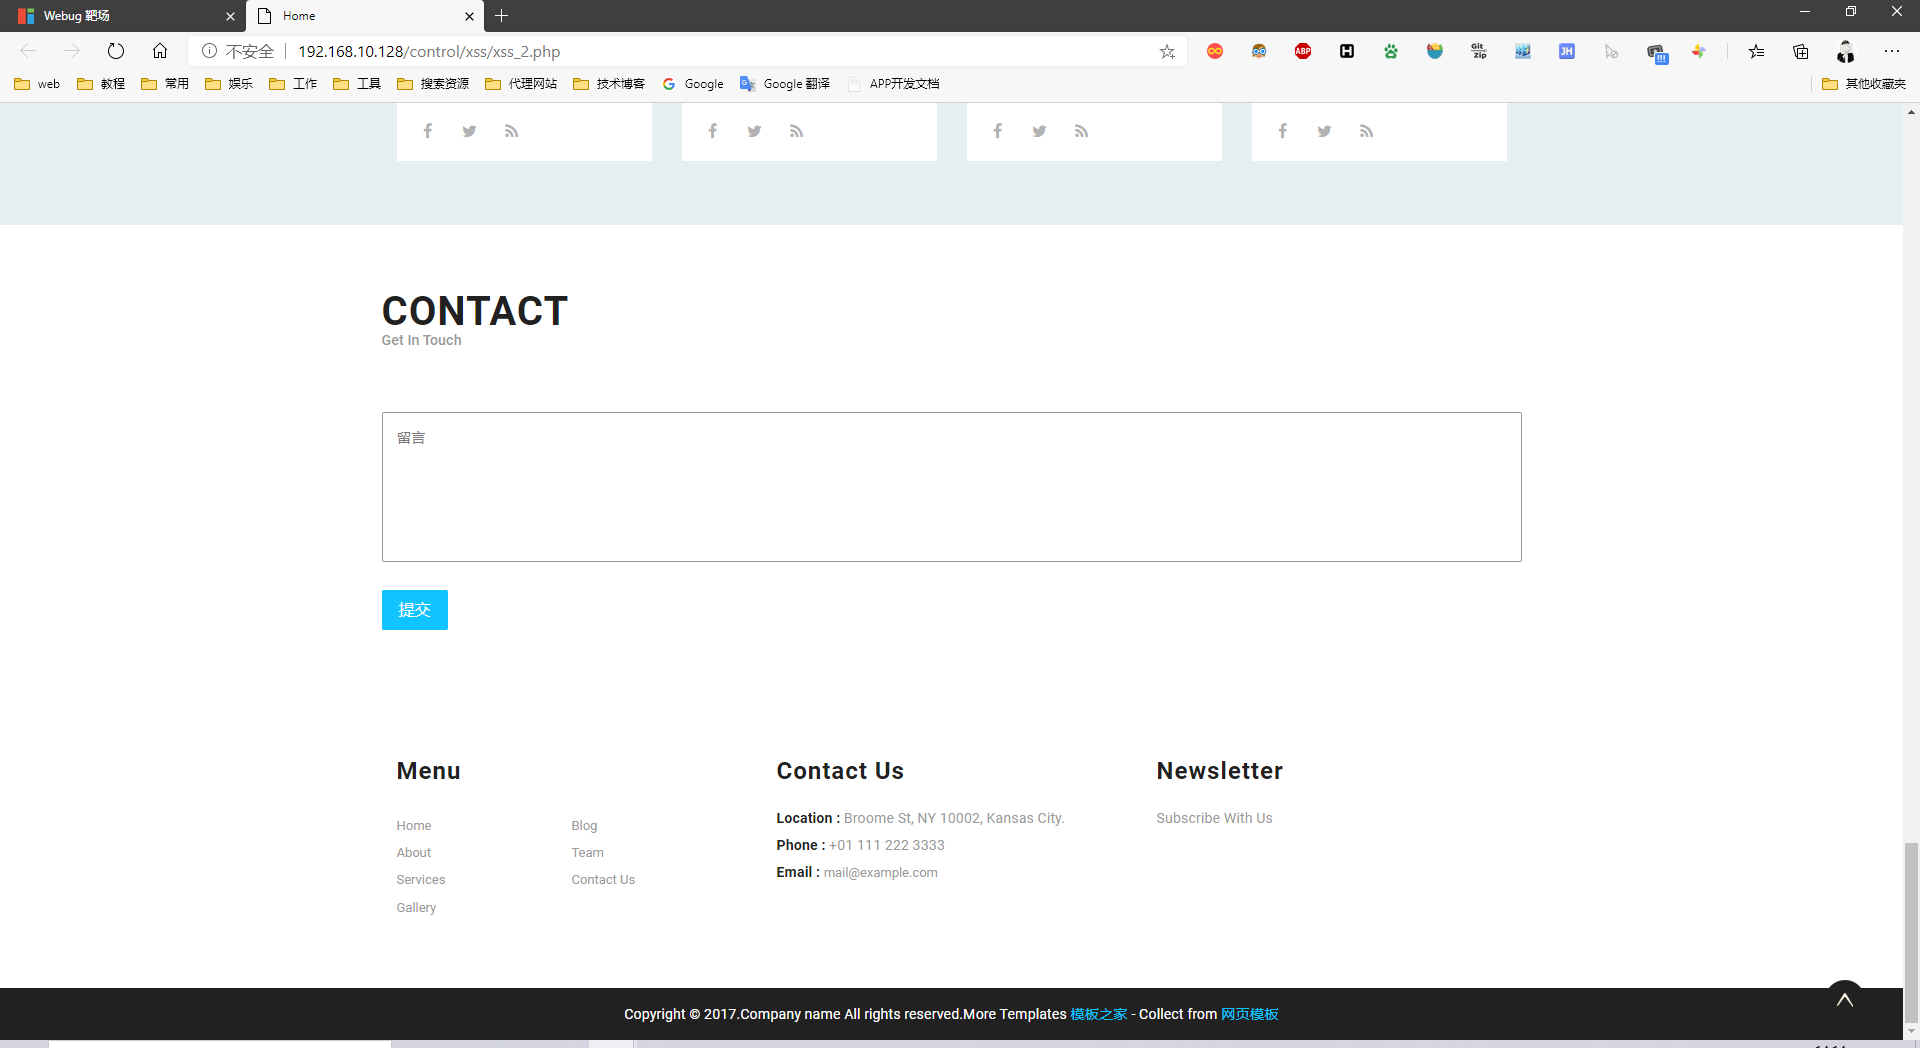The image size is (1920, 1048).
Task: Click into the 留言 message text area
Action: (951, 487)
